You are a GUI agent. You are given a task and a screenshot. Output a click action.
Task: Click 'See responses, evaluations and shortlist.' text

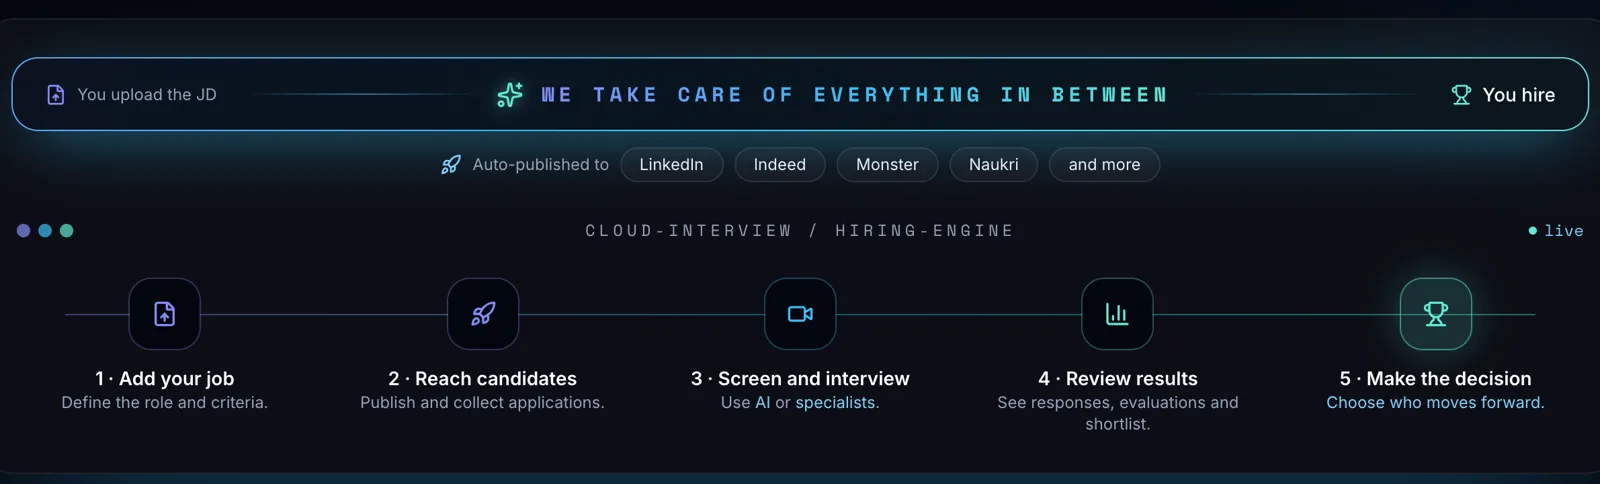pos(1118,413)
